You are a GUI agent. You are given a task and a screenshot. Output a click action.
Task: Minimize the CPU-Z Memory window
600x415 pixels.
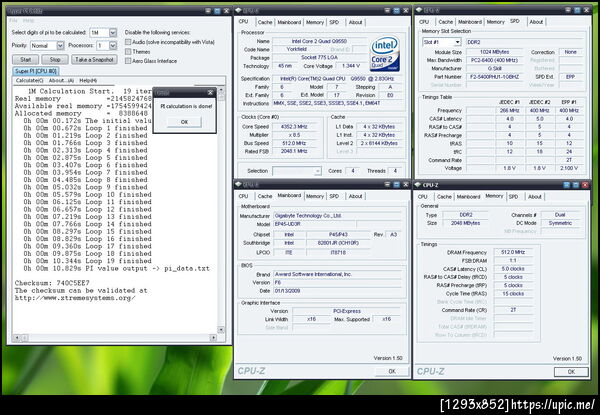(x=567, y=185)
